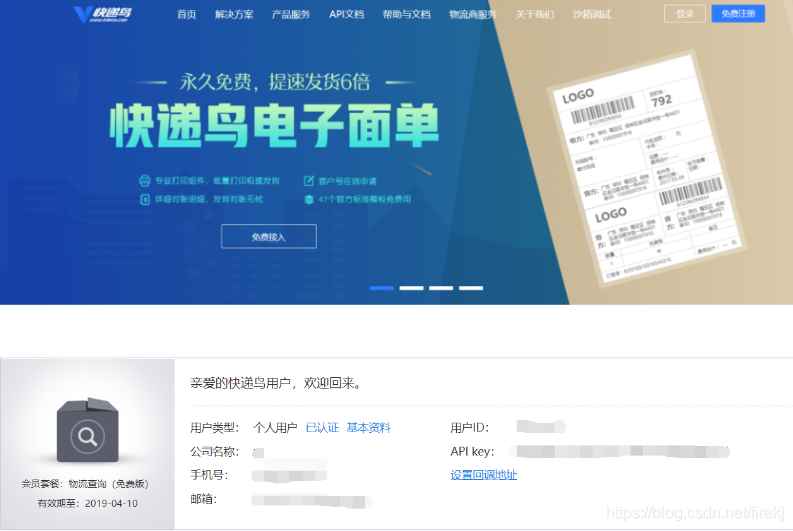Click the 快递鸟电子面单 banner title
The height and width of the screenshot is (531, 793).
[x=274, y=125]
